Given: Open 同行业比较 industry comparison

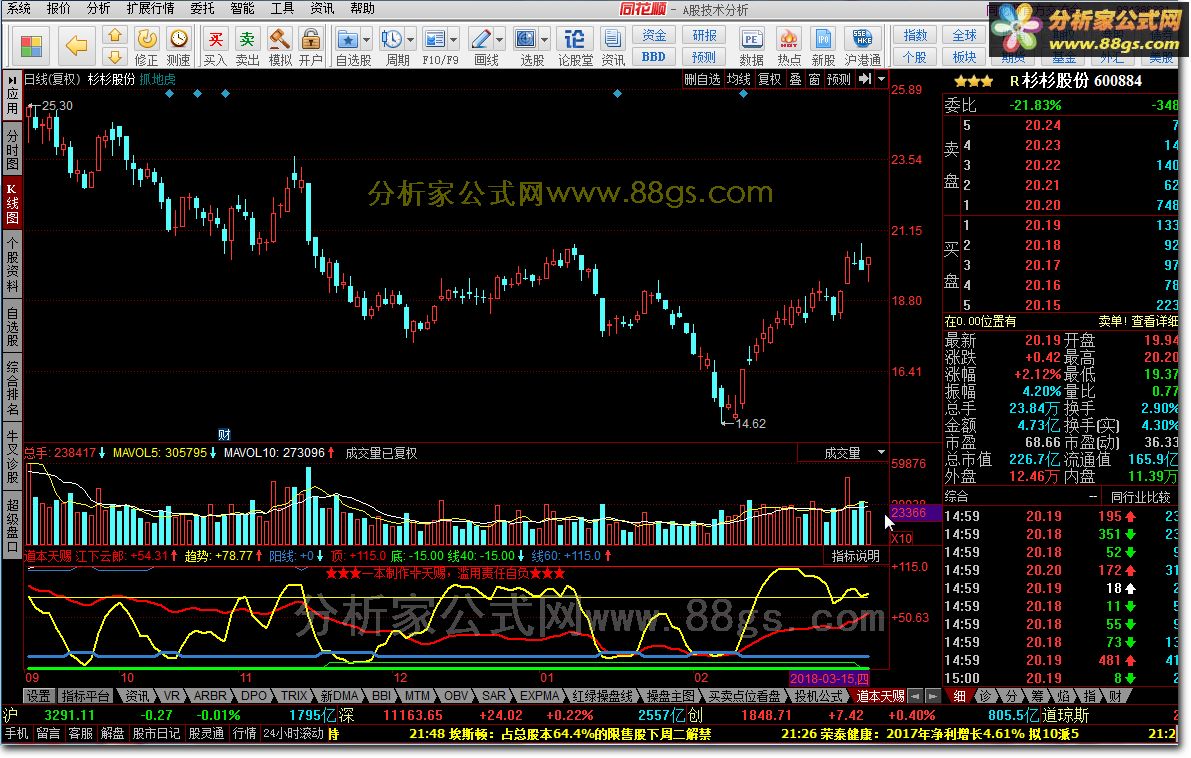Looking at the screenshot, I should 1140,497.
